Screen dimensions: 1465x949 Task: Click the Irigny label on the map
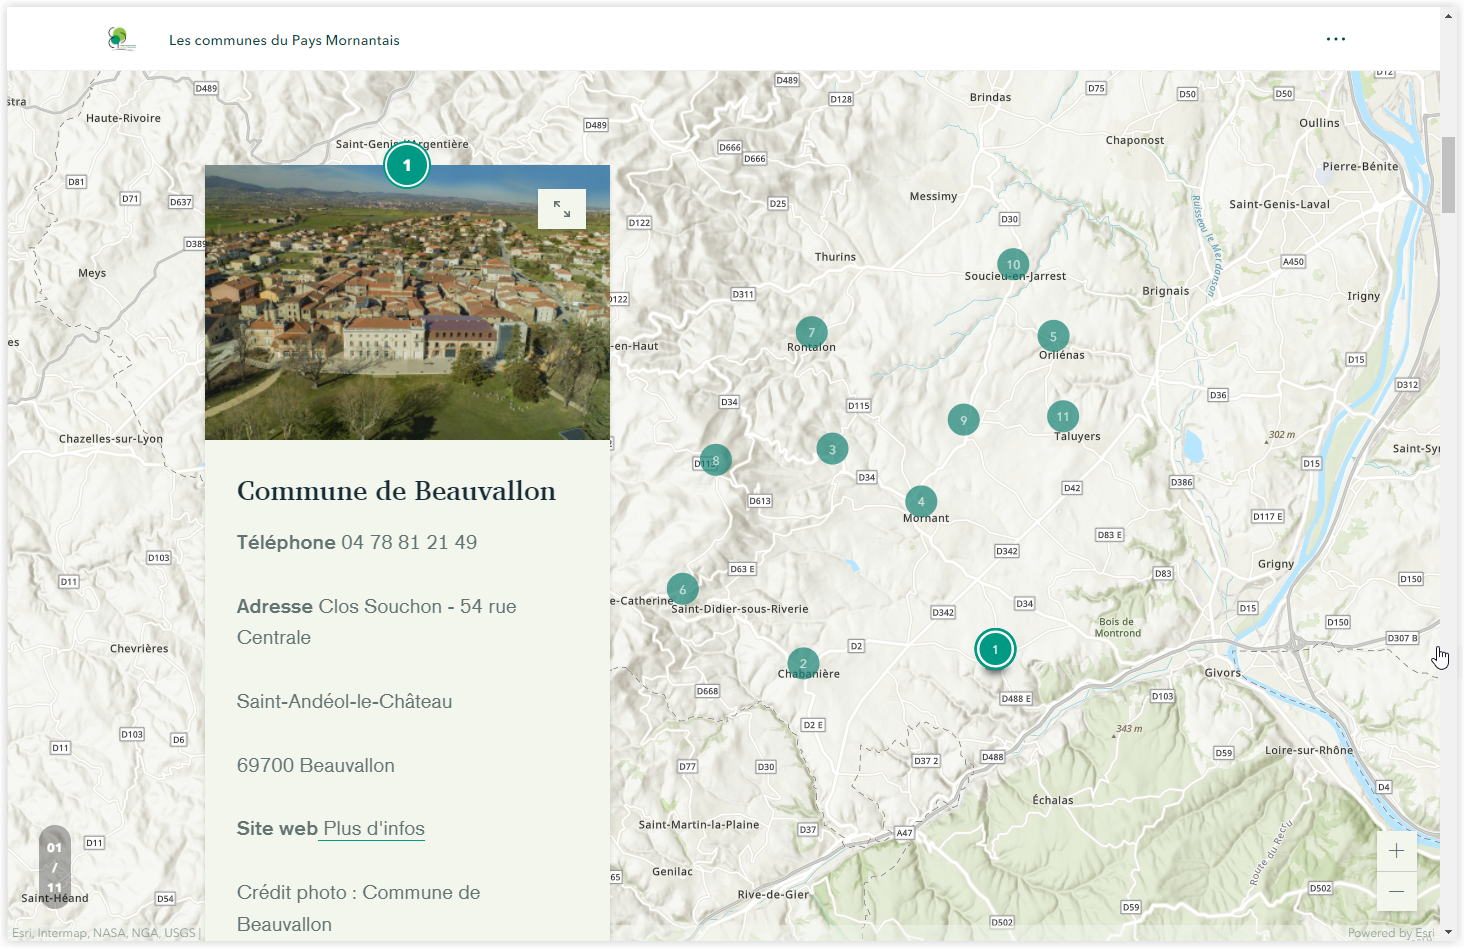click(1363, 296)
